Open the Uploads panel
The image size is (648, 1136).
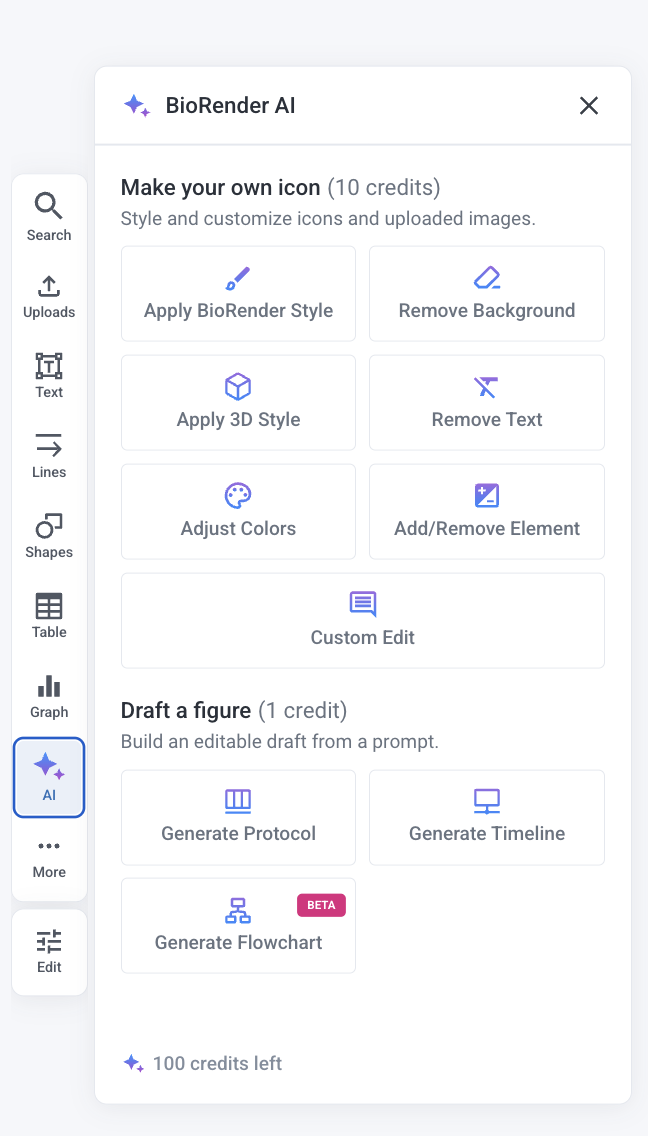pos(49,296)
